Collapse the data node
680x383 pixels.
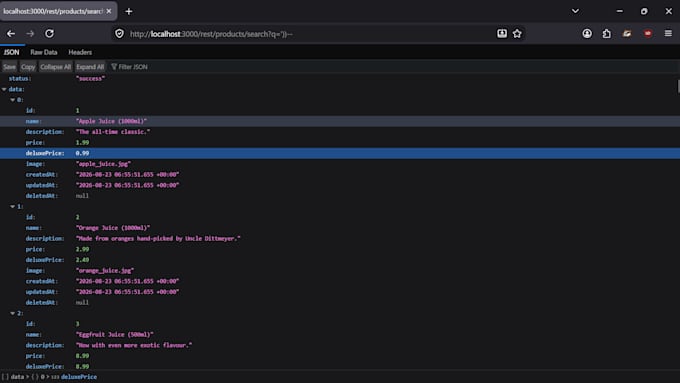point(4,89)
